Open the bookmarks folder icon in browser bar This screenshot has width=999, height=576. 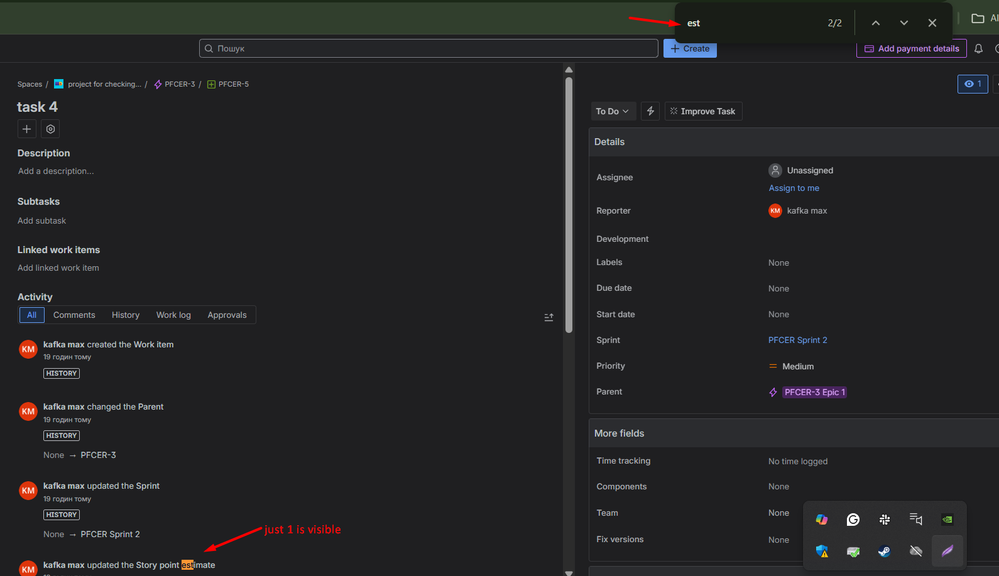click(977, 18)
